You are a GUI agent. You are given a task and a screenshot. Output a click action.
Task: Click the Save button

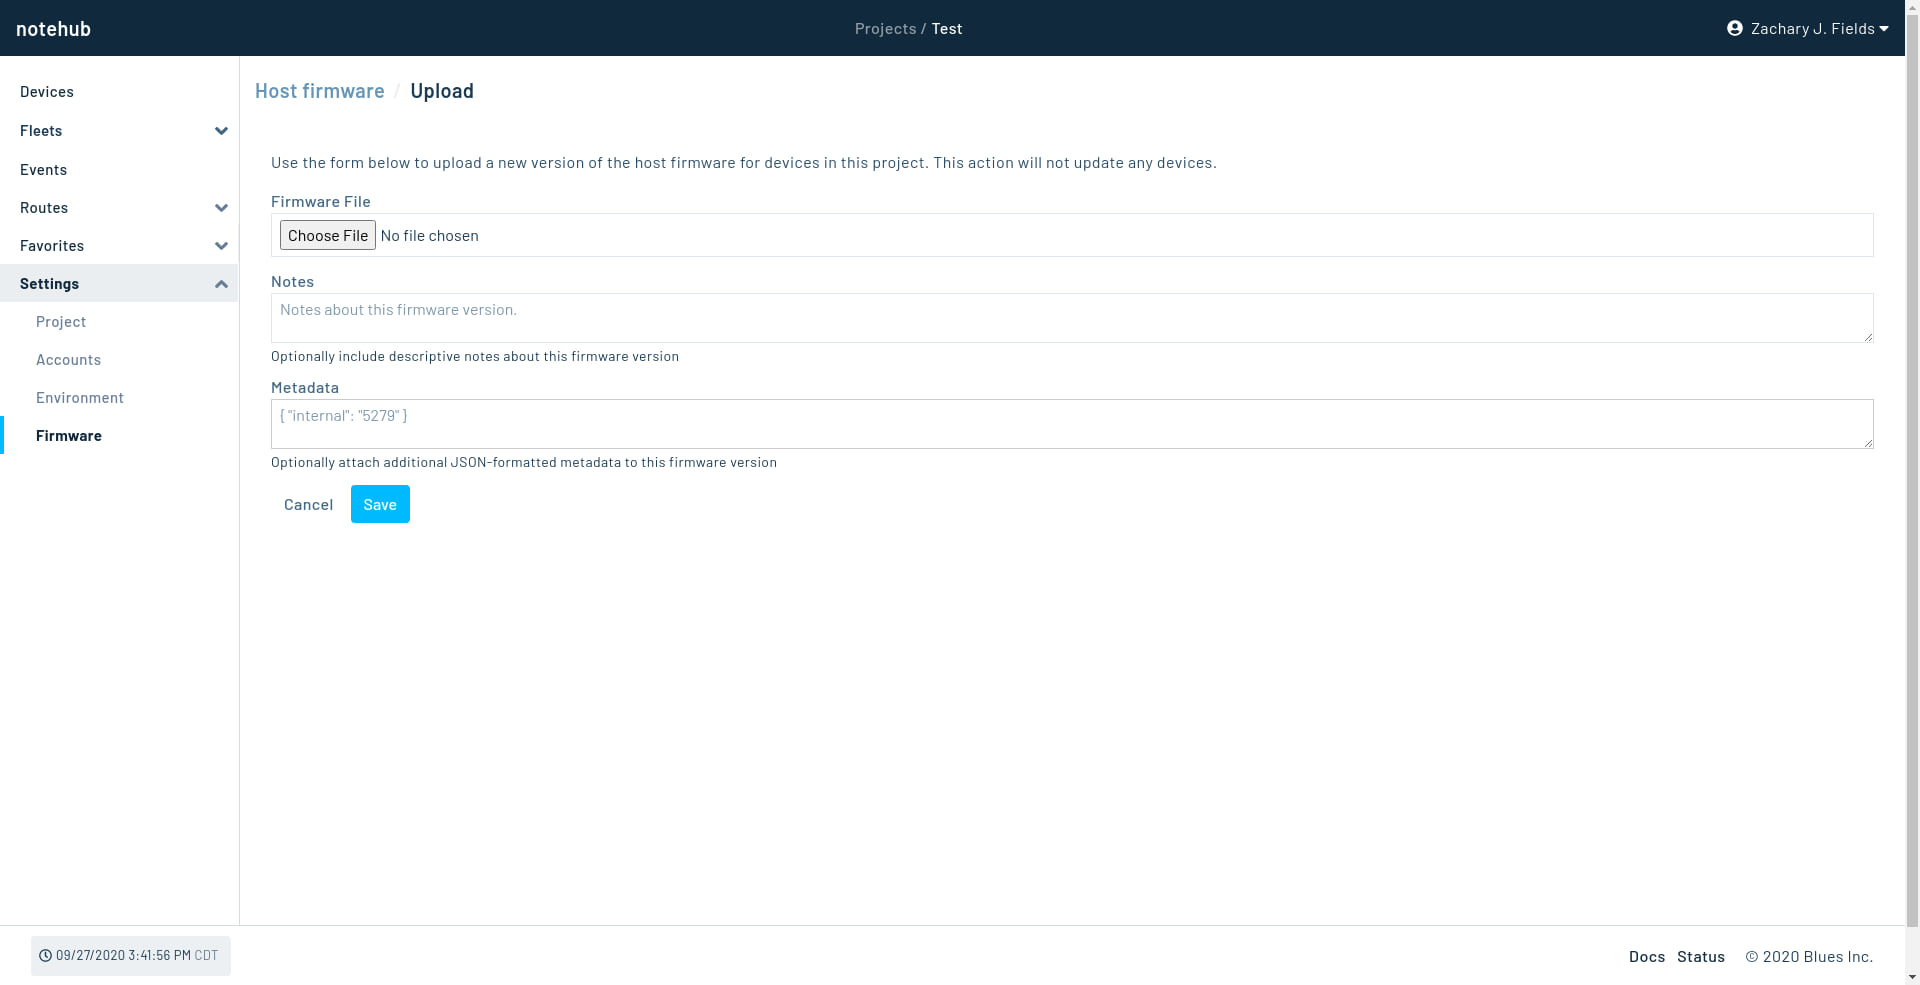point(379,504)
